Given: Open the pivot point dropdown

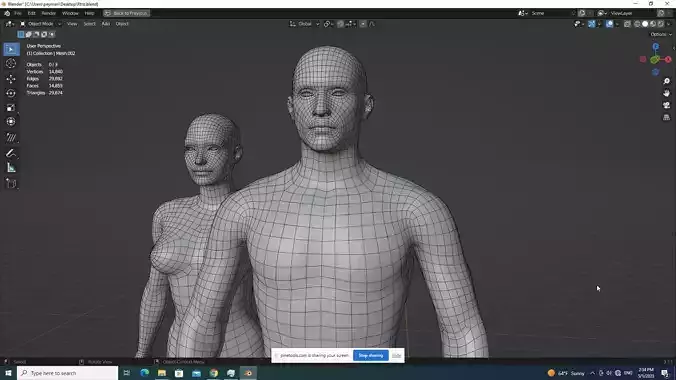Looking at the screenshot, I should pyautogui.click(x=329, y=24).
